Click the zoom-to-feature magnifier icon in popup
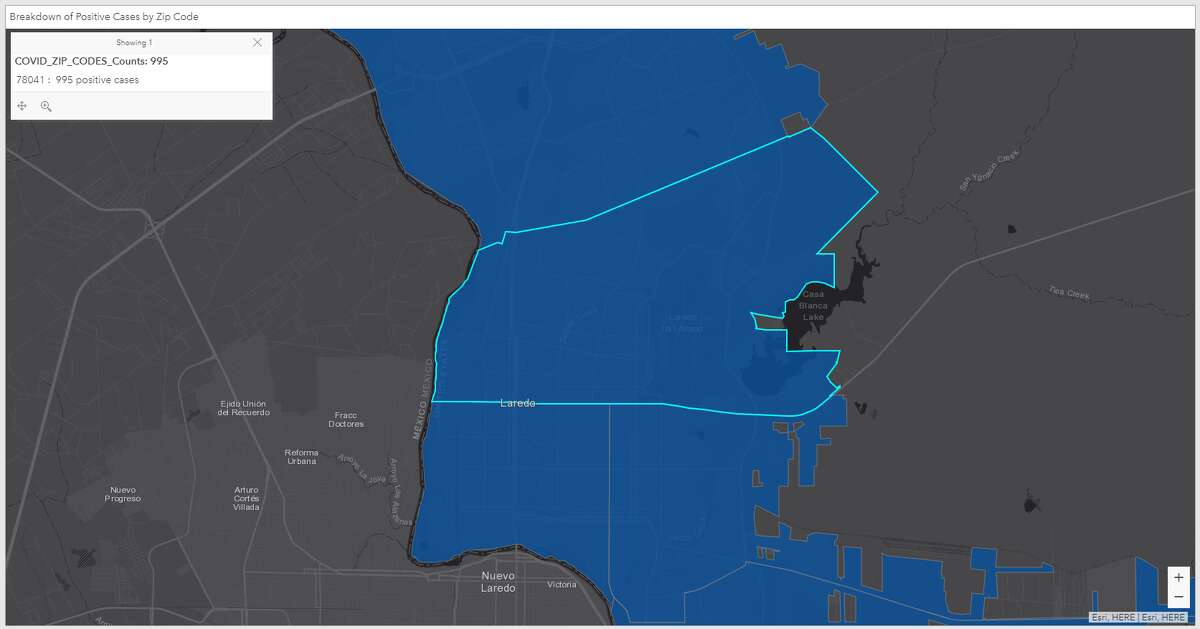Image resolution: width=1200 pixels, height=629 pixels. (46, 105)
